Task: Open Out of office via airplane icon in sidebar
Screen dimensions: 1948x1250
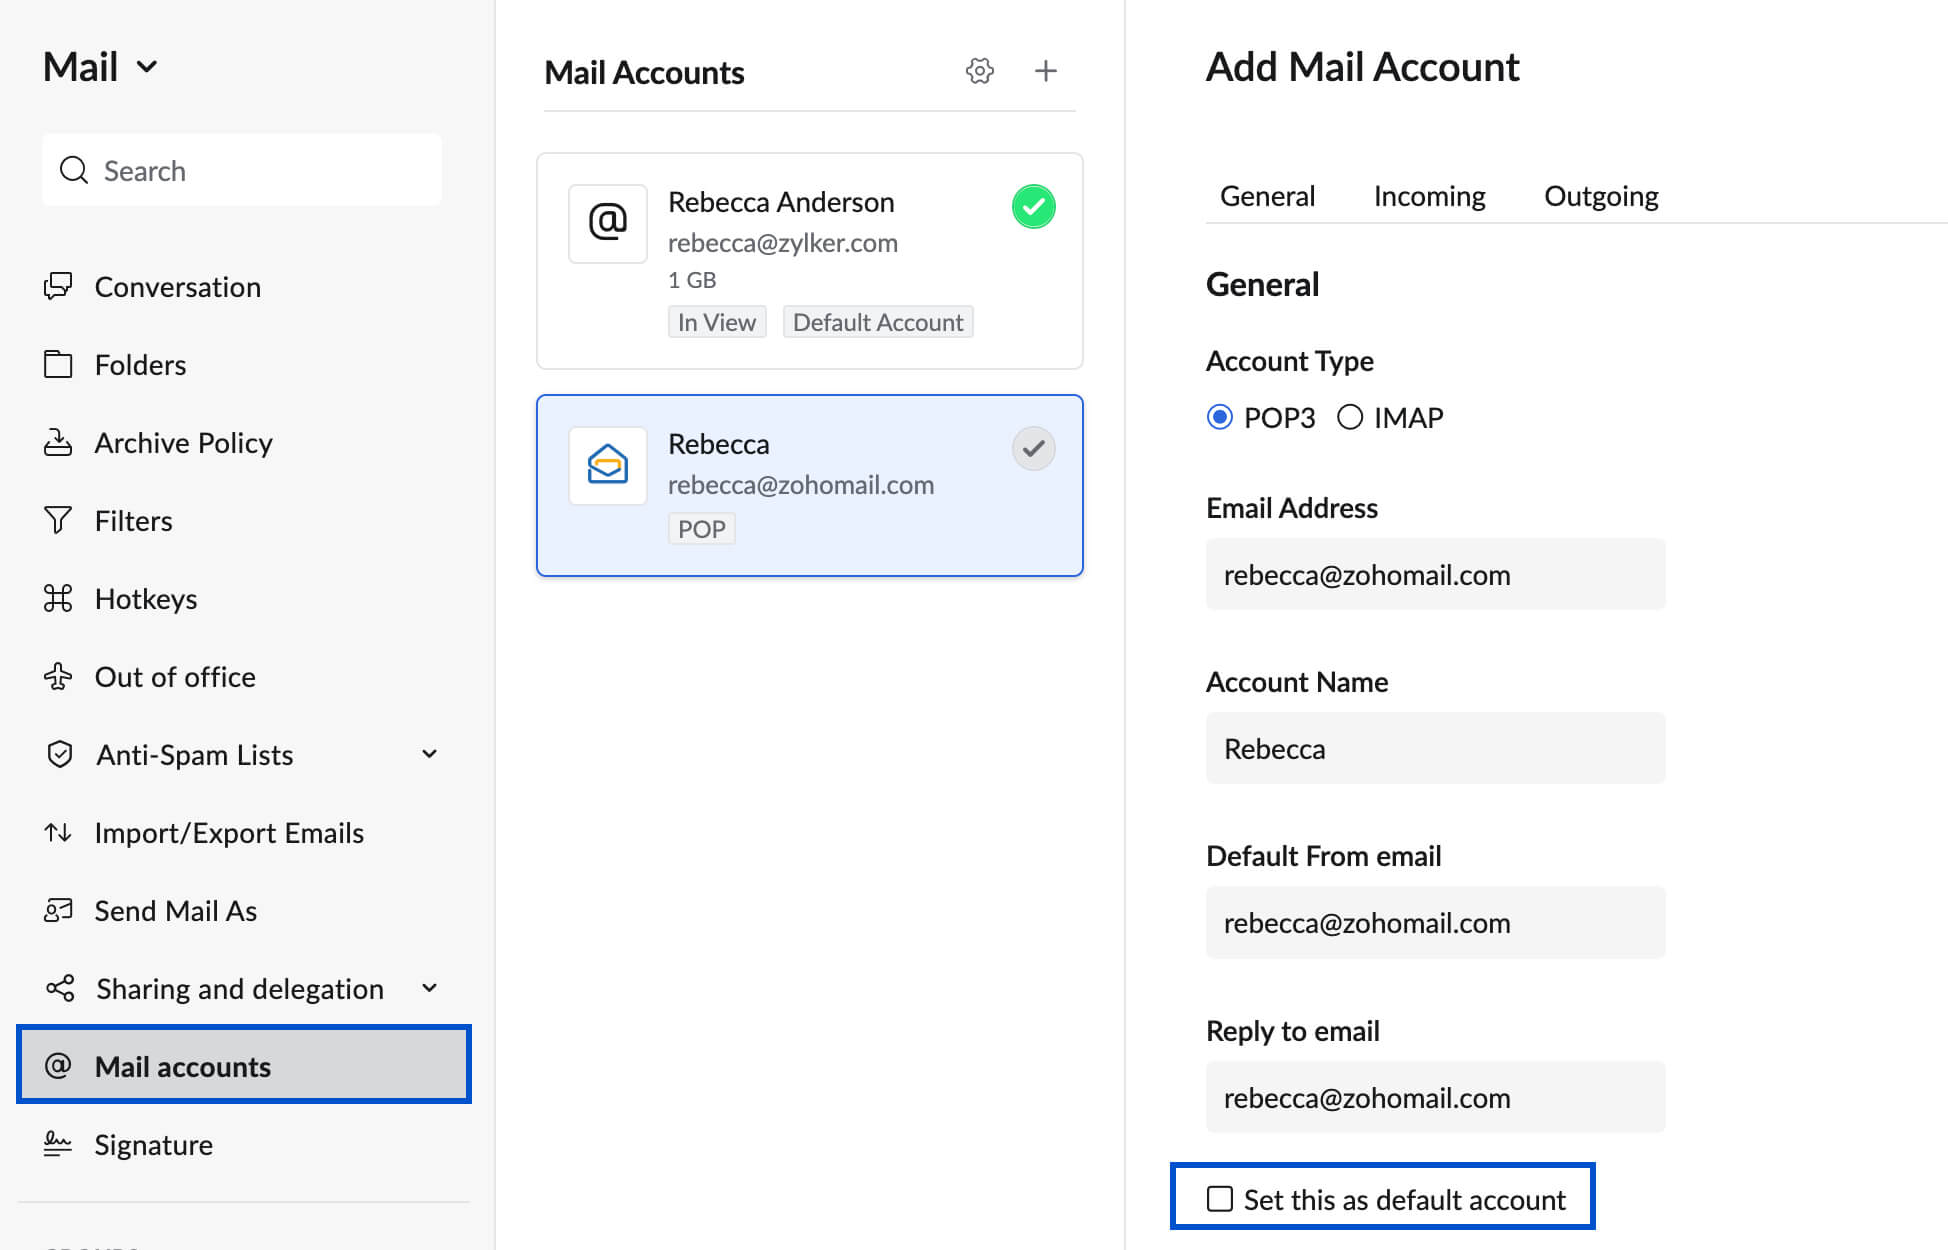Action: tap(58, 676)
